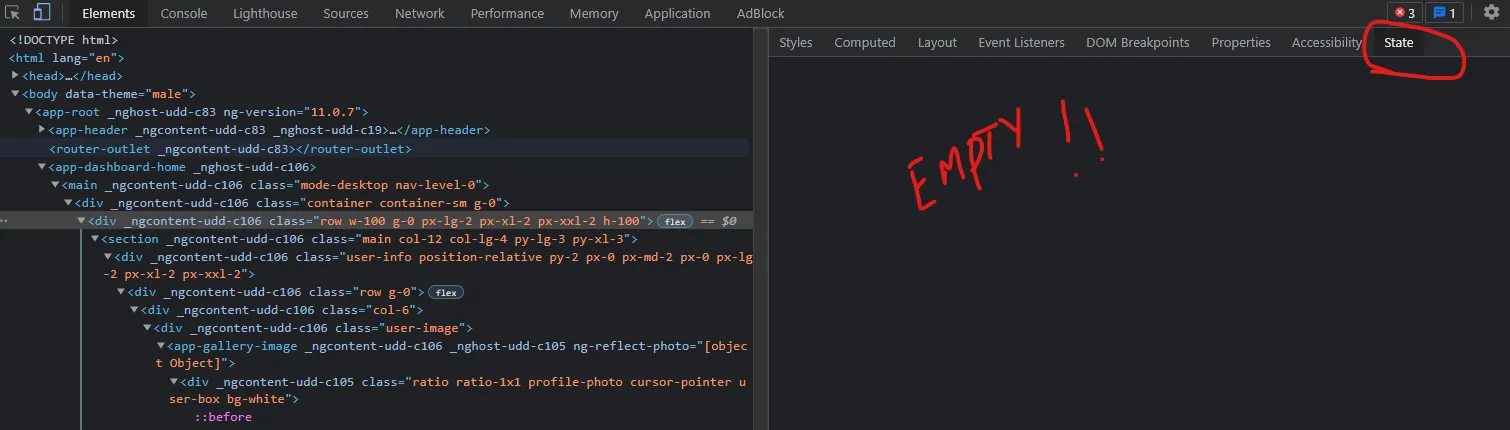Select the html lang="en" node
Screen dimensions: 1510x430
click(x=66, y=58)
